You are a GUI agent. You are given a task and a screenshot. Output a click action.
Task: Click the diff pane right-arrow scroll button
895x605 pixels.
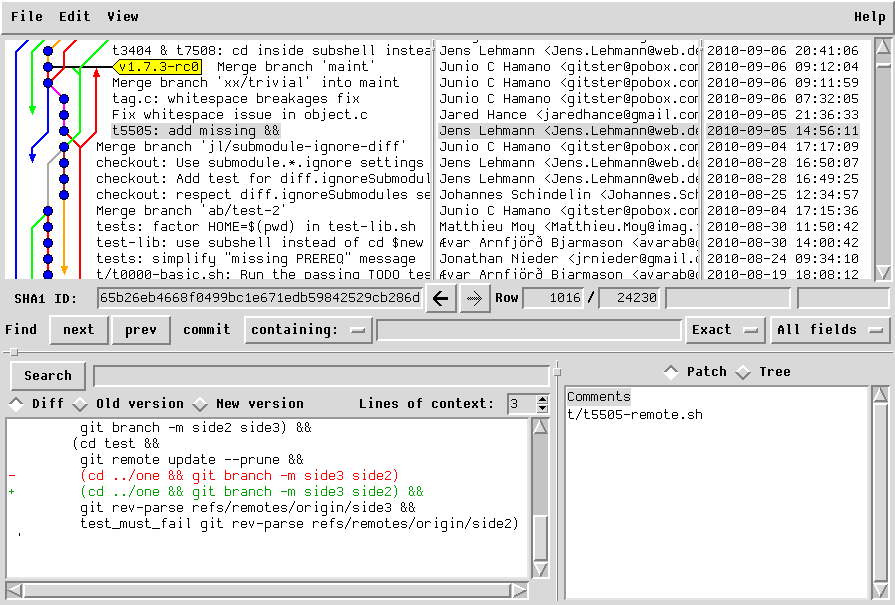pyautogui.click(x=519, y=590)
